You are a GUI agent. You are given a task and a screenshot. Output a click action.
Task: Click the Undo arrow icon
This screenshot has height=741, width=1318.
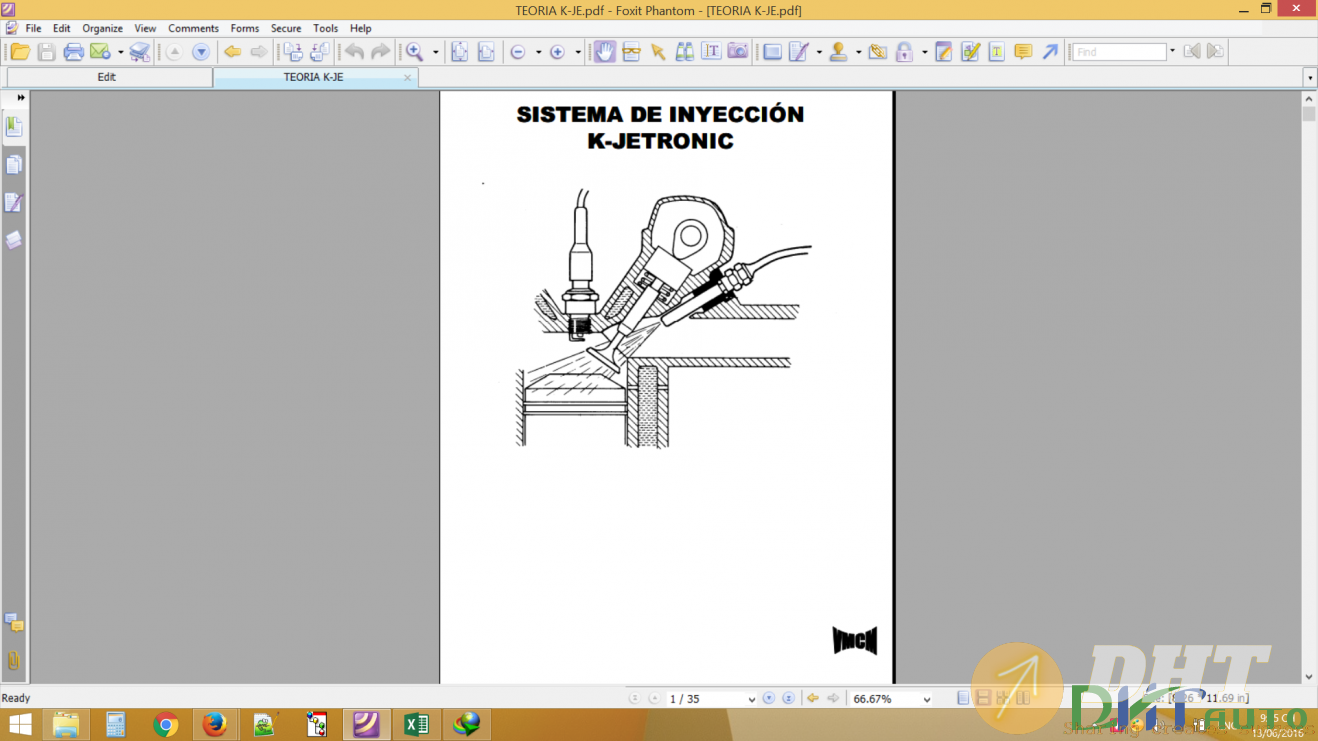point(354,52)
